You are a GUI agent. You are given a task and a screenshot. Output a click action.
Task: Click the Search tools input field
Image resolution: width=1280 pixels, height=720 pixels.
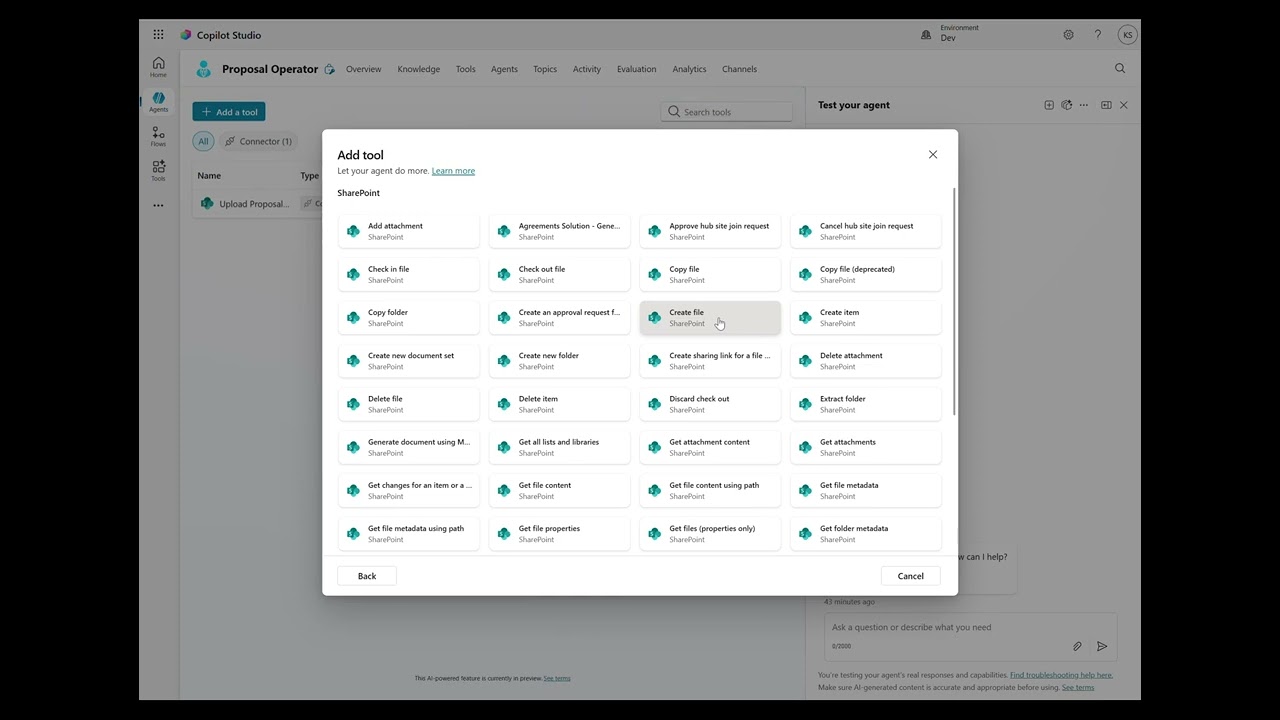pyautogui.click(x=727, y=112)
